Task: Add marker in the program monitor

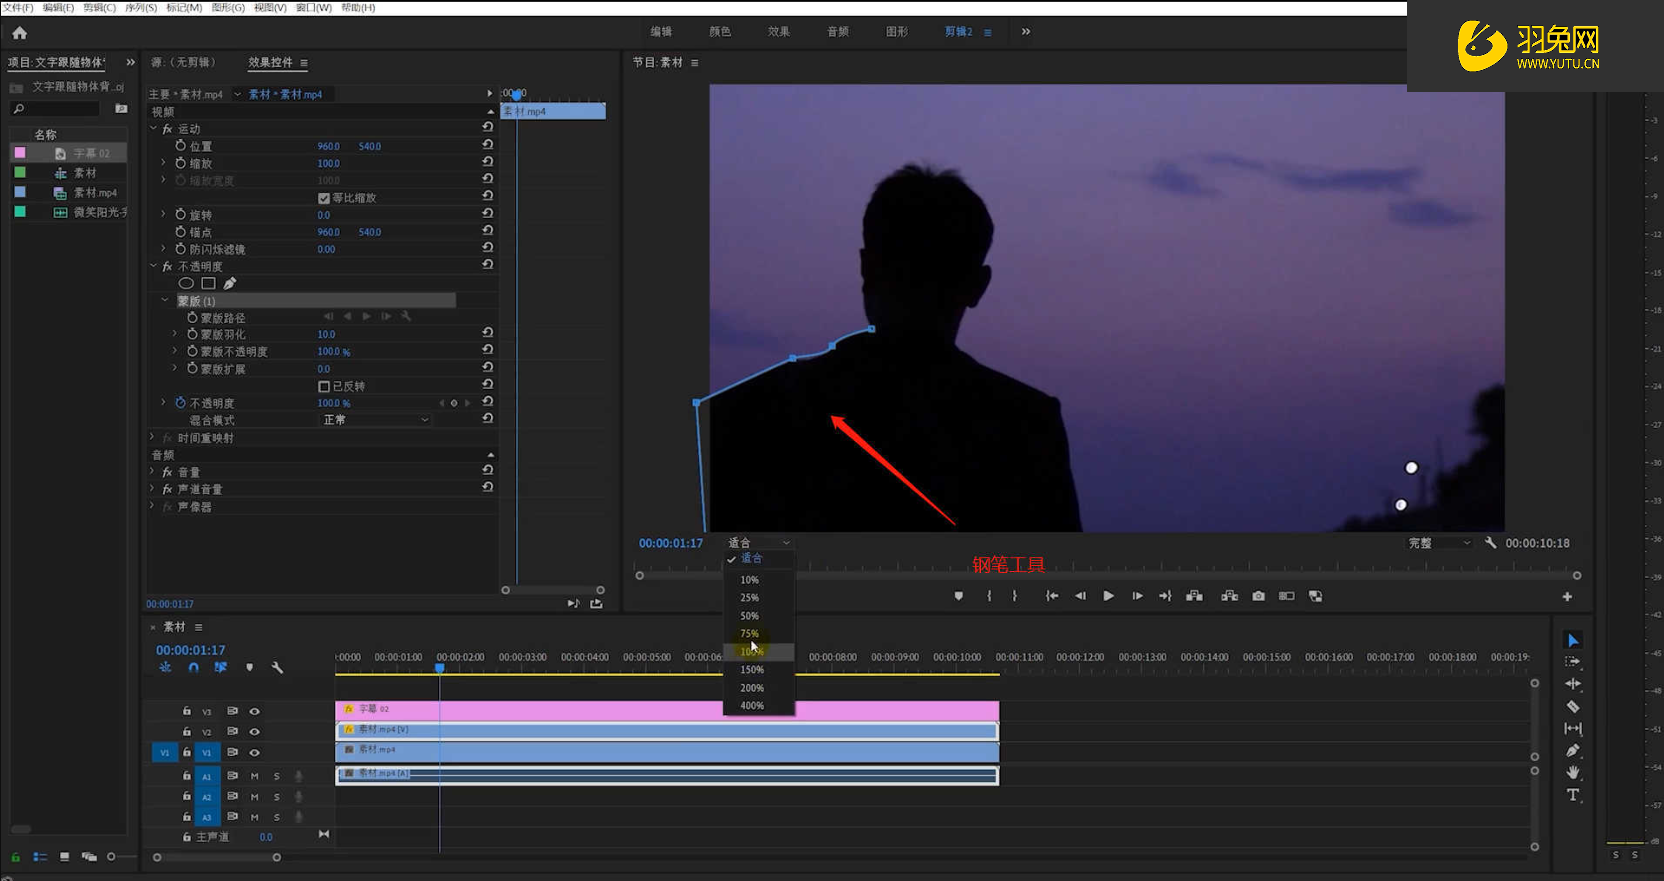Action: tap(959, 596)
